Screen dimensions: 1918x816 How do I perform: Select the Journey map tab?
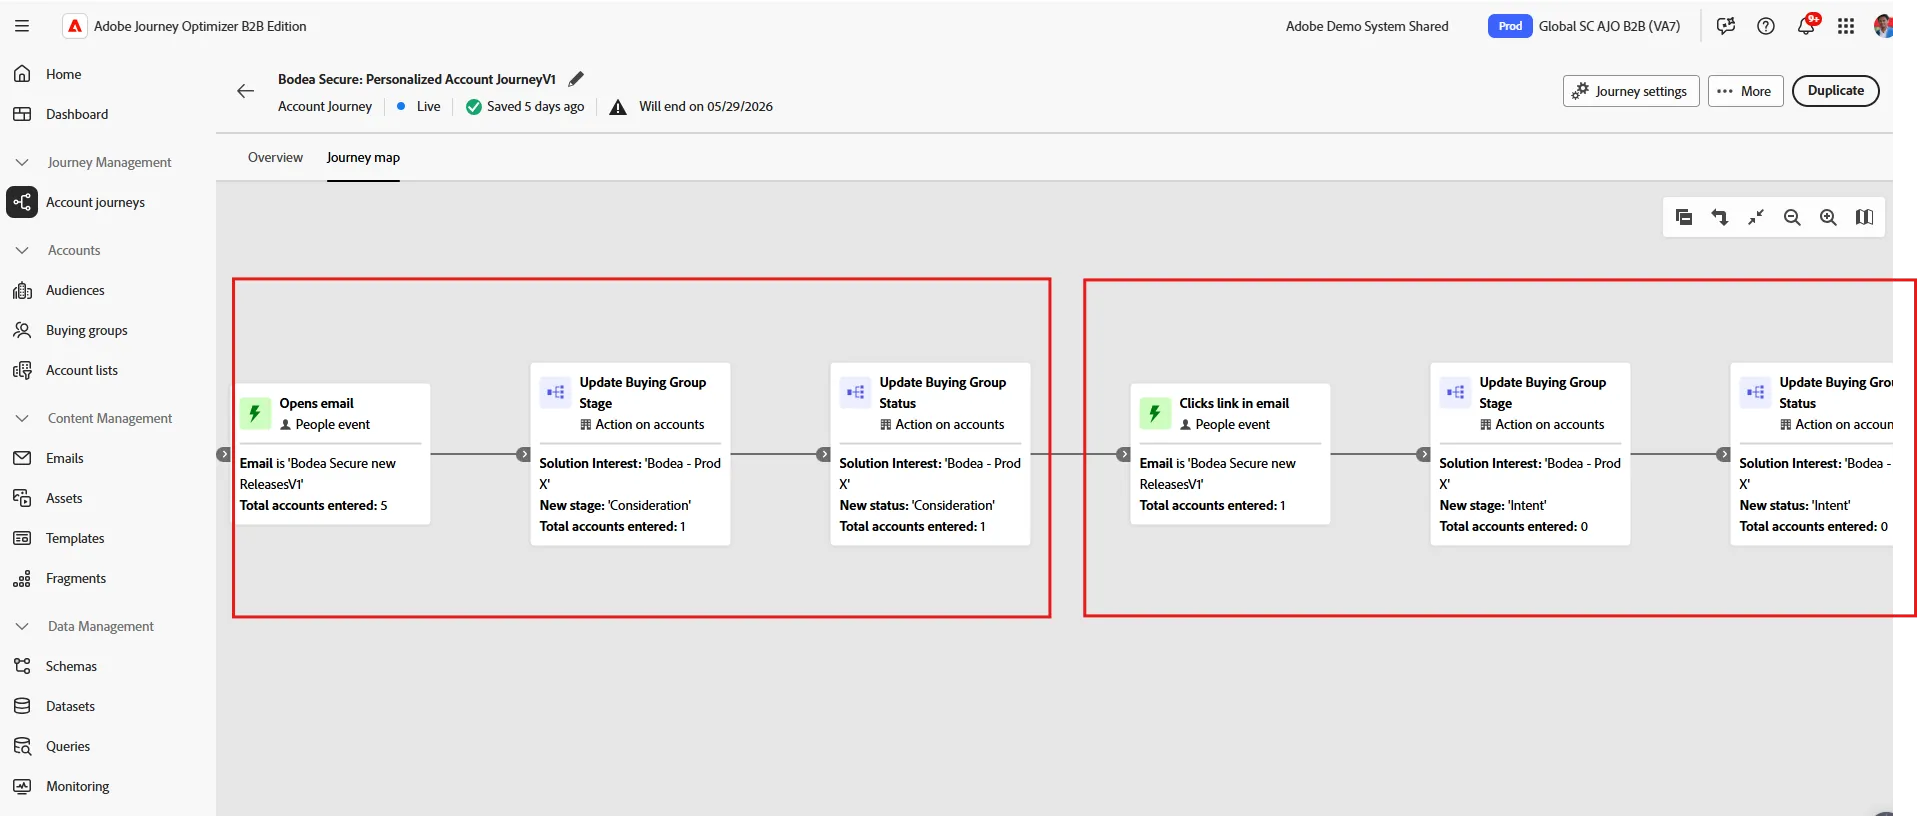point(363,157)
